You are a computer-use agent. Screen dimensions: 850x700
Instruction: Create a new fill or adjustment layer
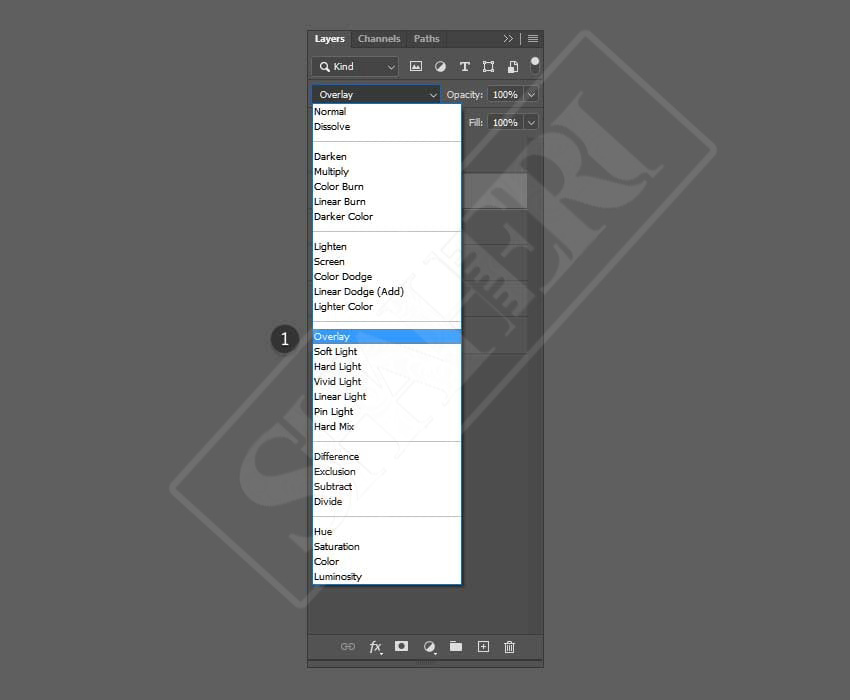click(429, 647)
